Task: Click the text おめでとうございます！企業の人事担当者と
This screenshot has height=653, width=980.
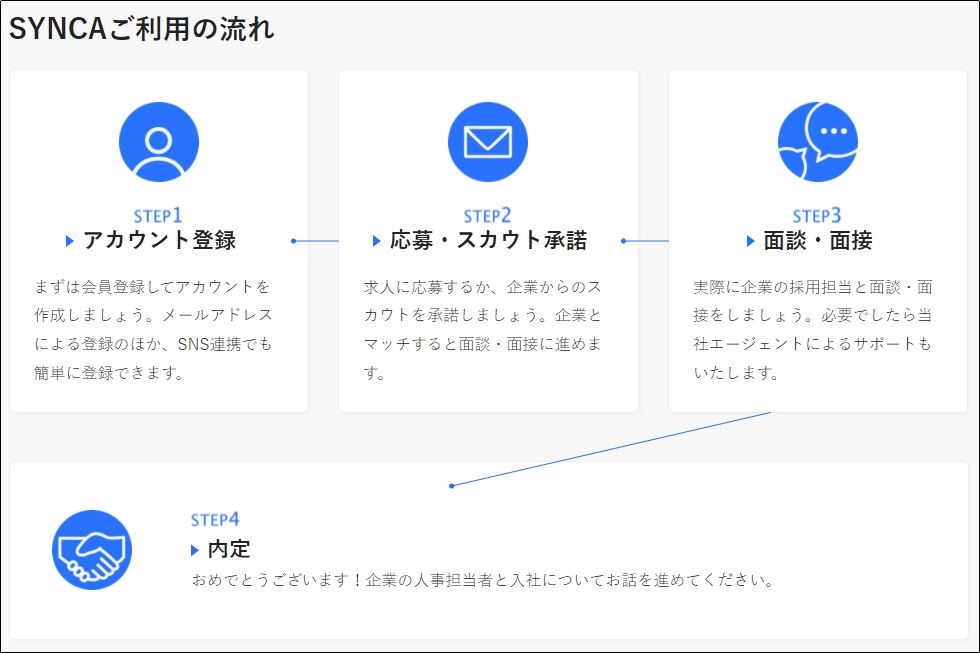Action: tap(483, 580)
